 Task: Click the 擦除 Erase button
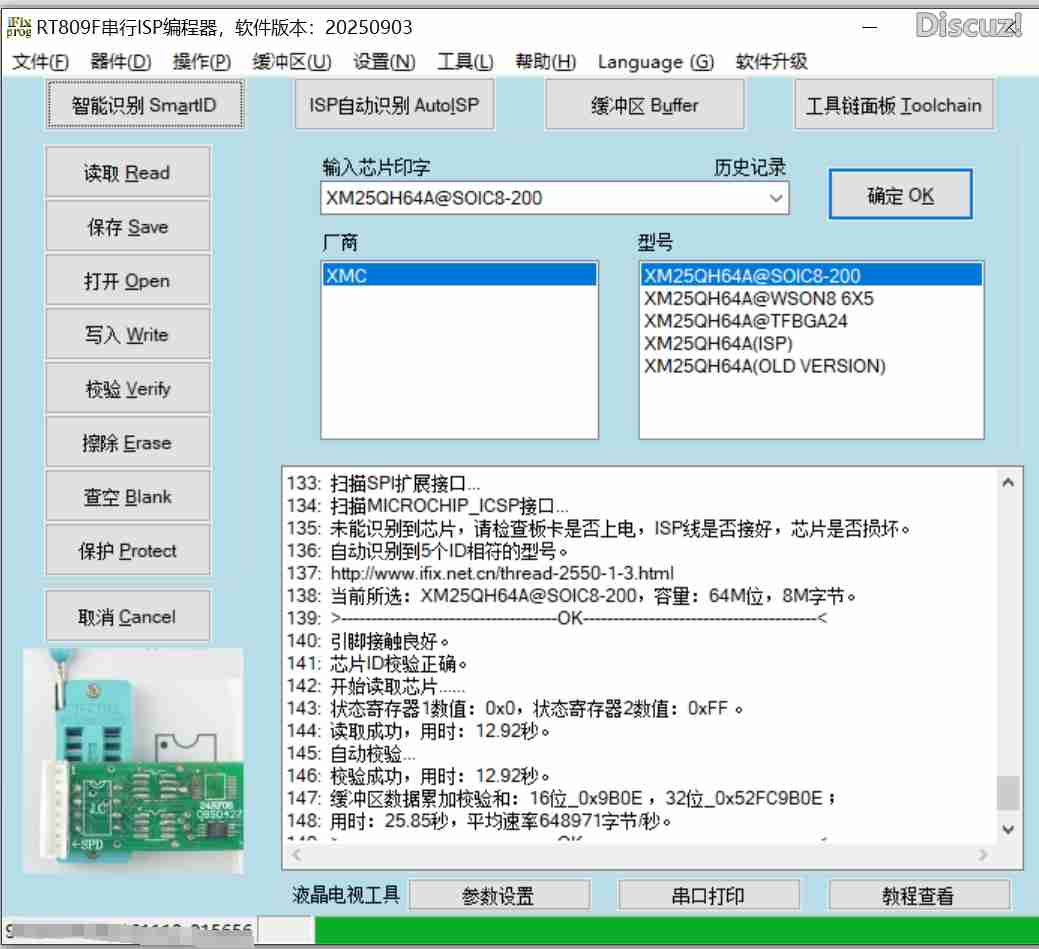[127, 442]
